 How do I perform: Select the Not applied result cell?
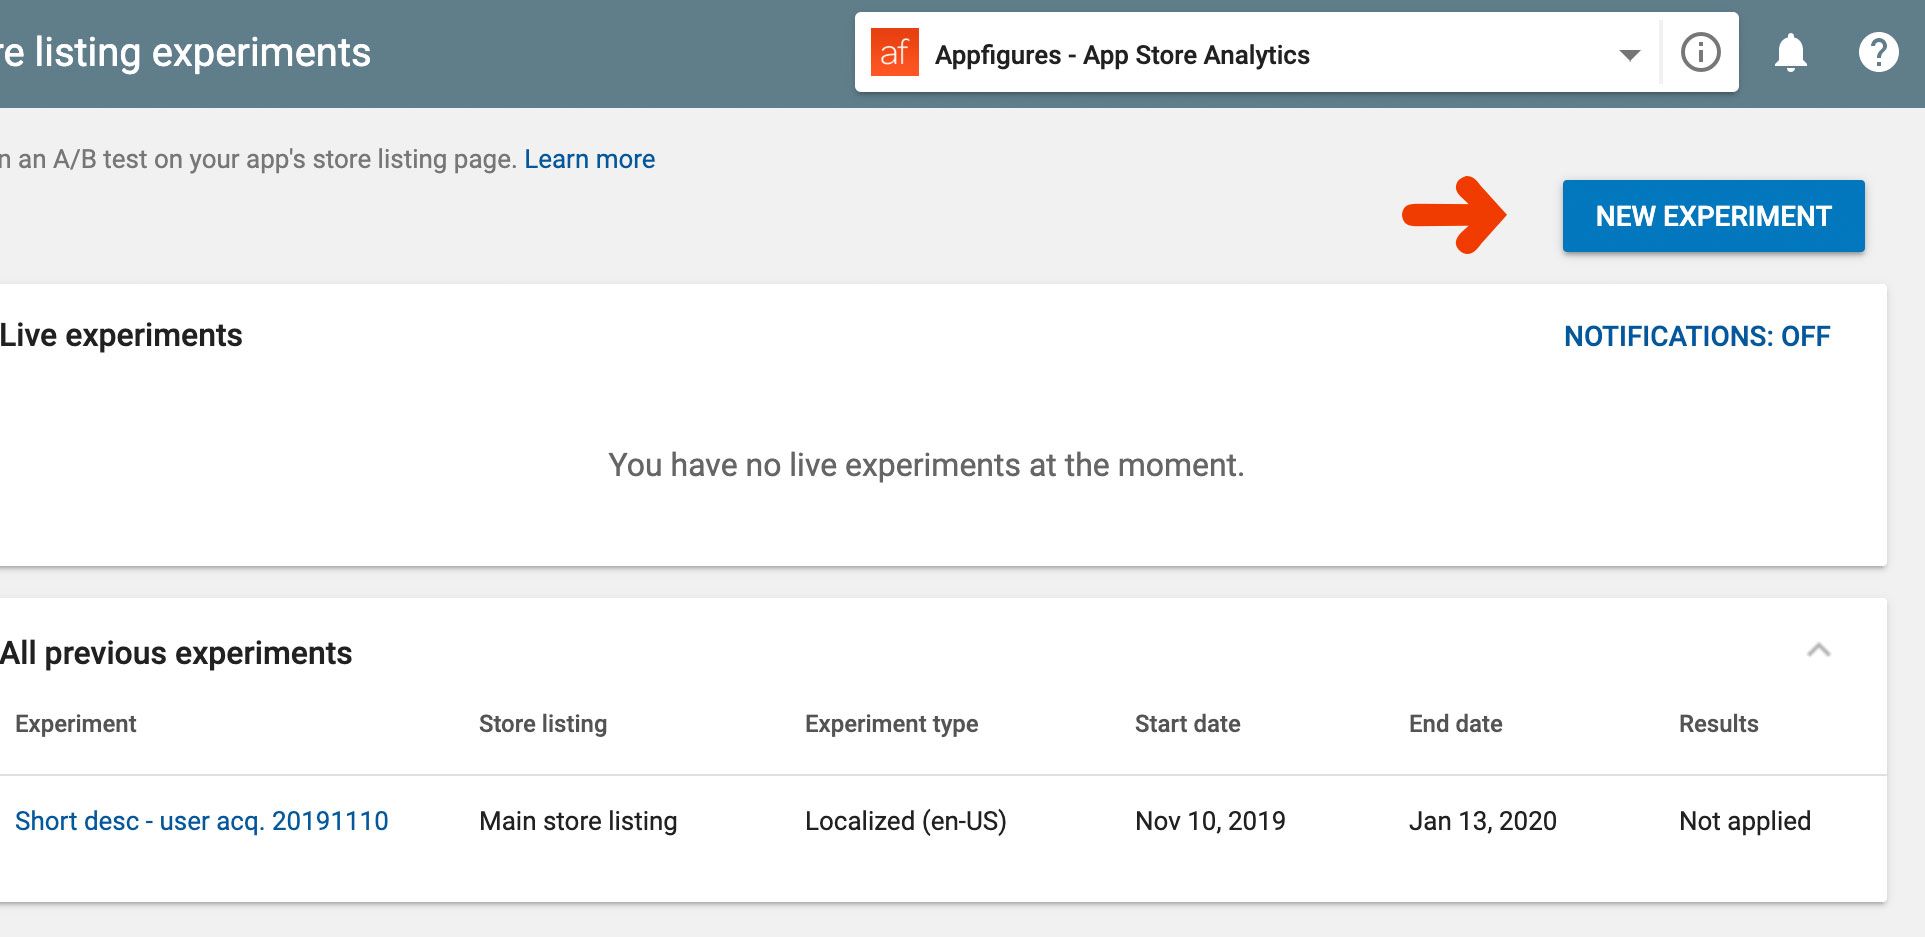[x=1745, y=821]
